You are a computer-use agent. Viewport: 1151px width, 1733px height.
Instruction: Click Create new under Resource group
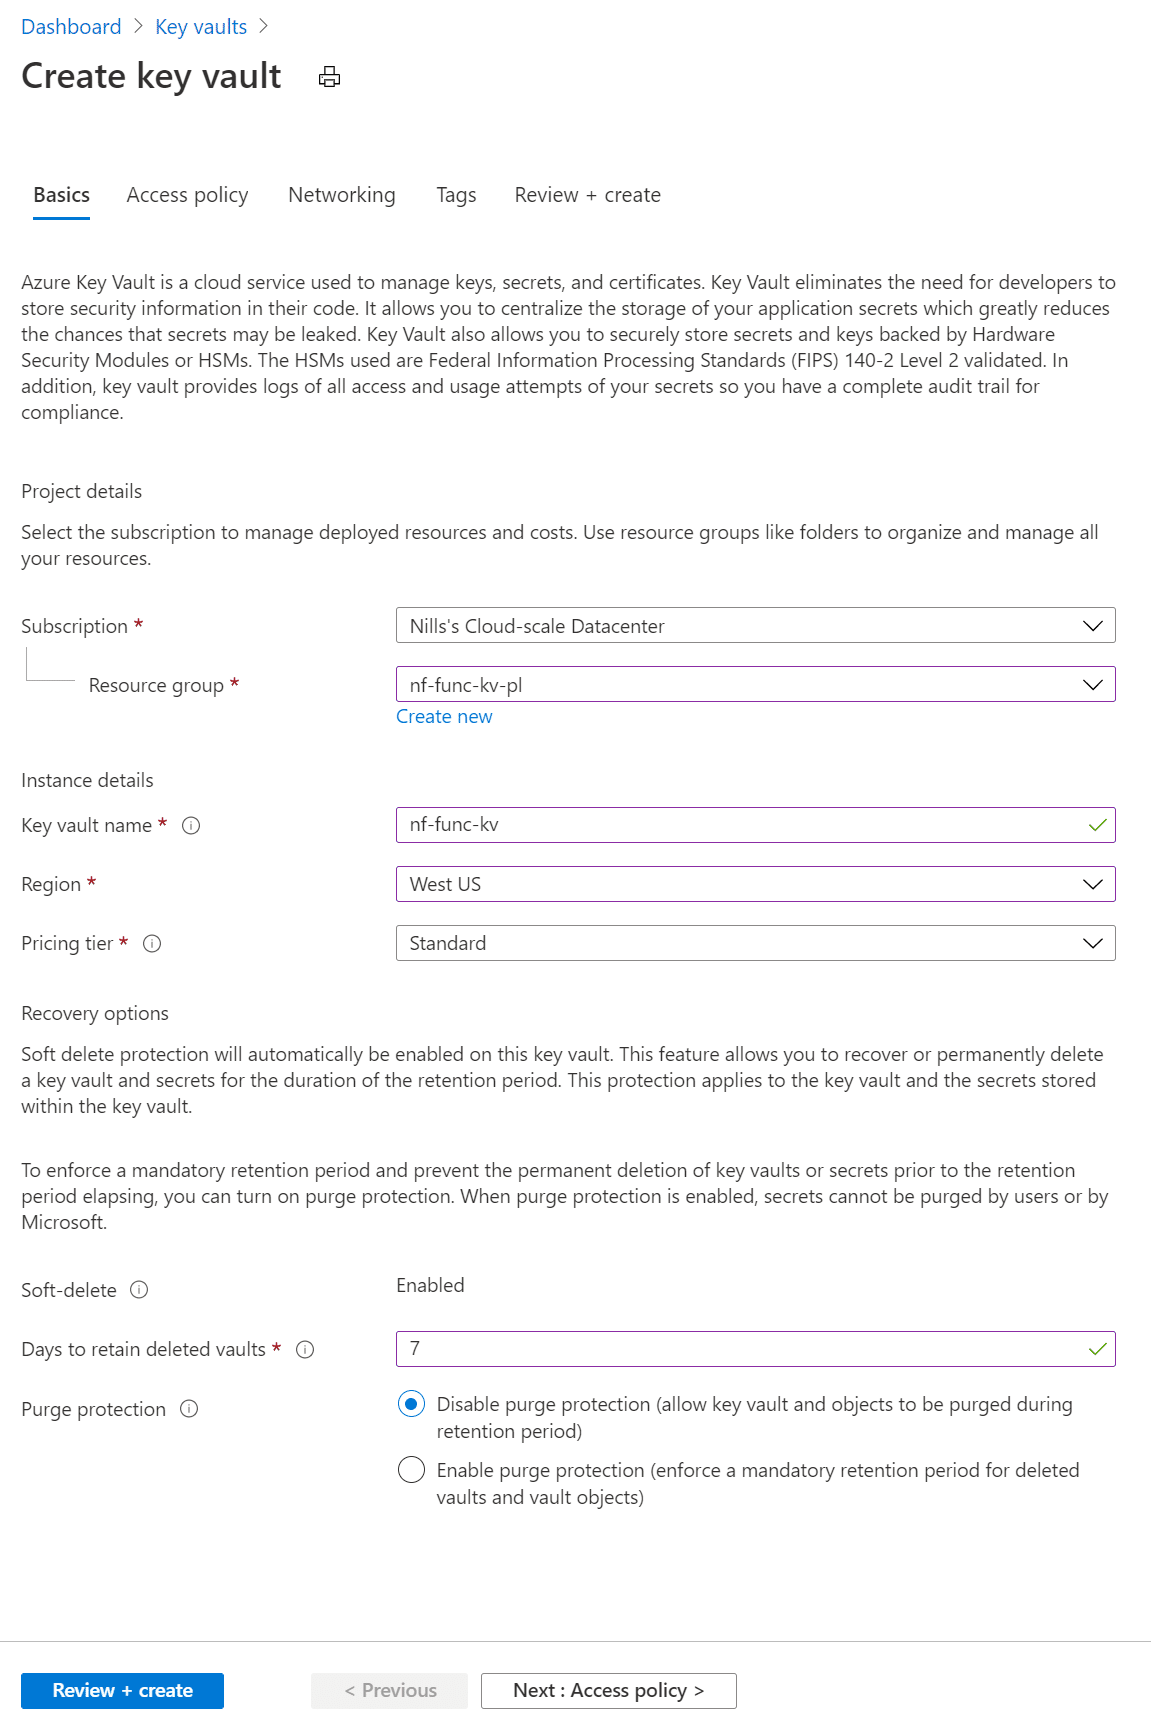point(444,716)
